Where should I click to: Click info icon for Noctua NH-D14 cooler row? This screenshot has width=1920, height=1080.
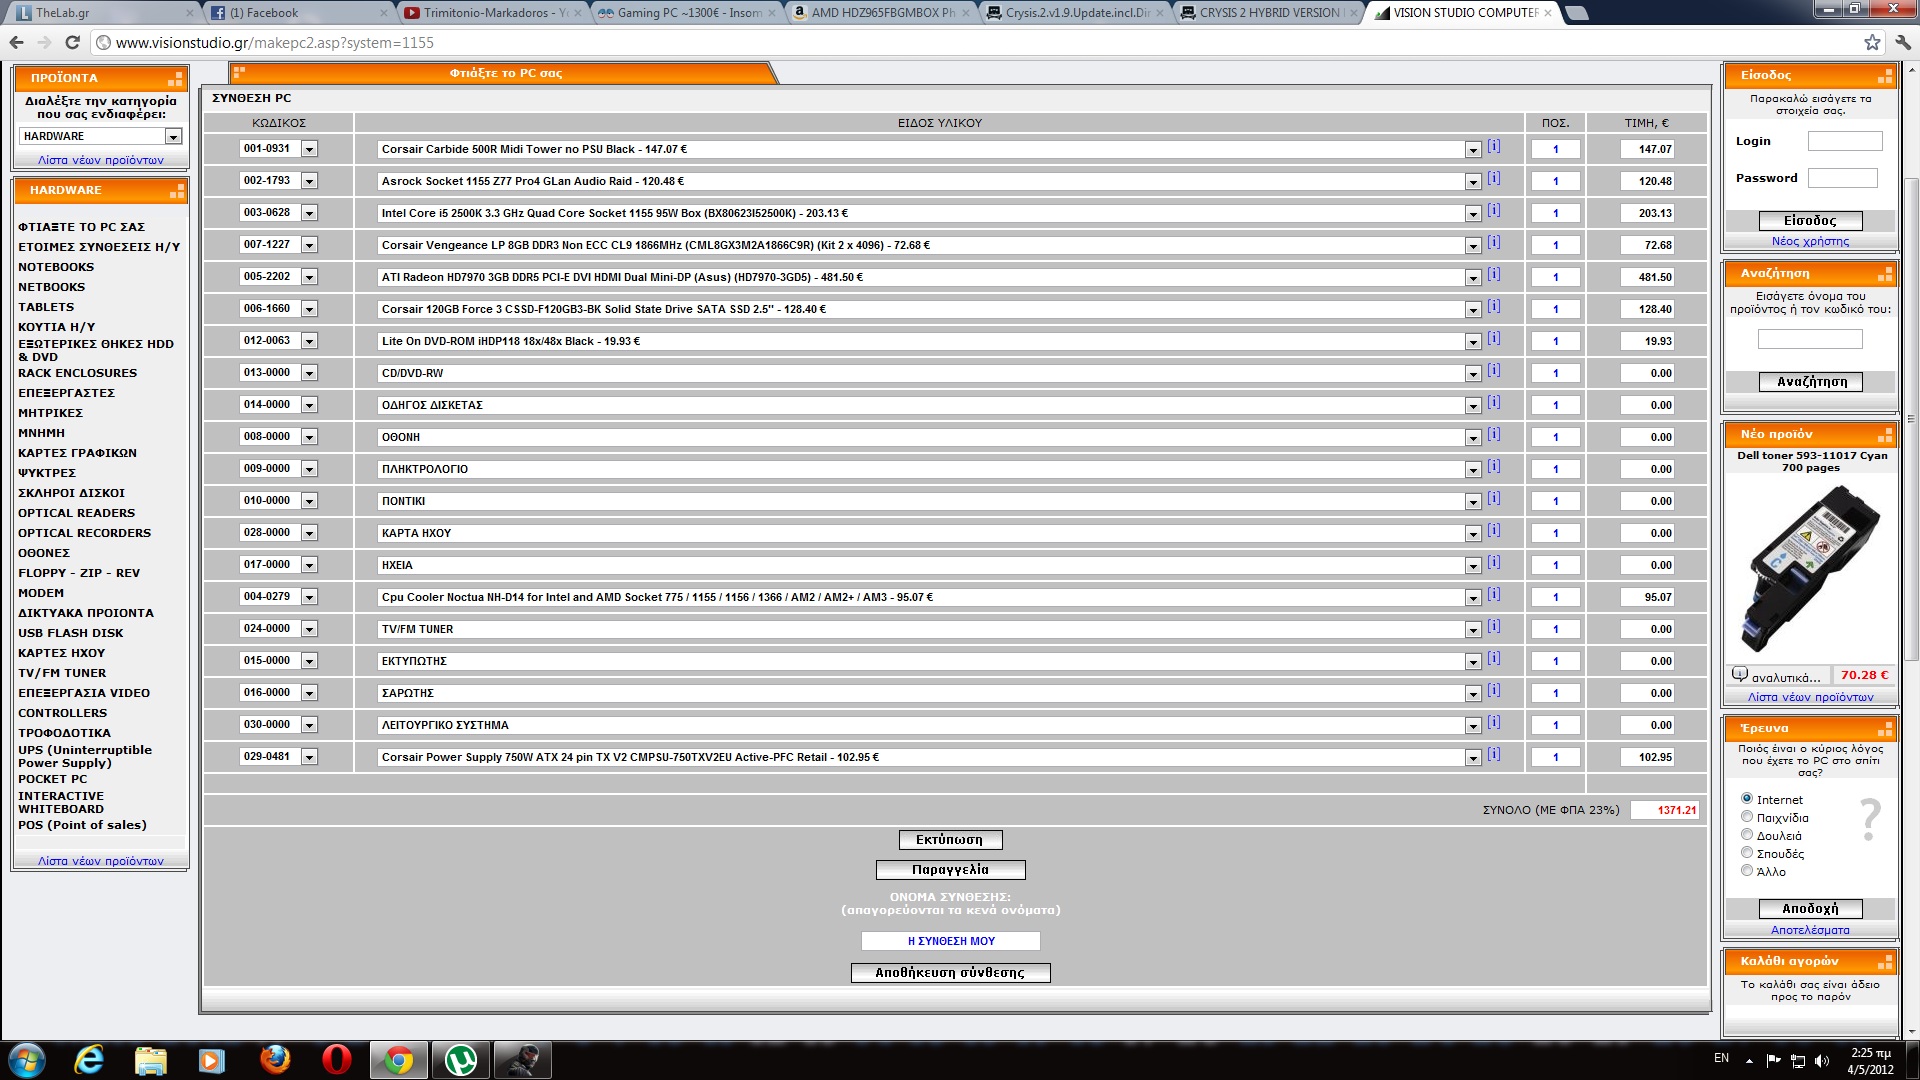[1493, 594]
